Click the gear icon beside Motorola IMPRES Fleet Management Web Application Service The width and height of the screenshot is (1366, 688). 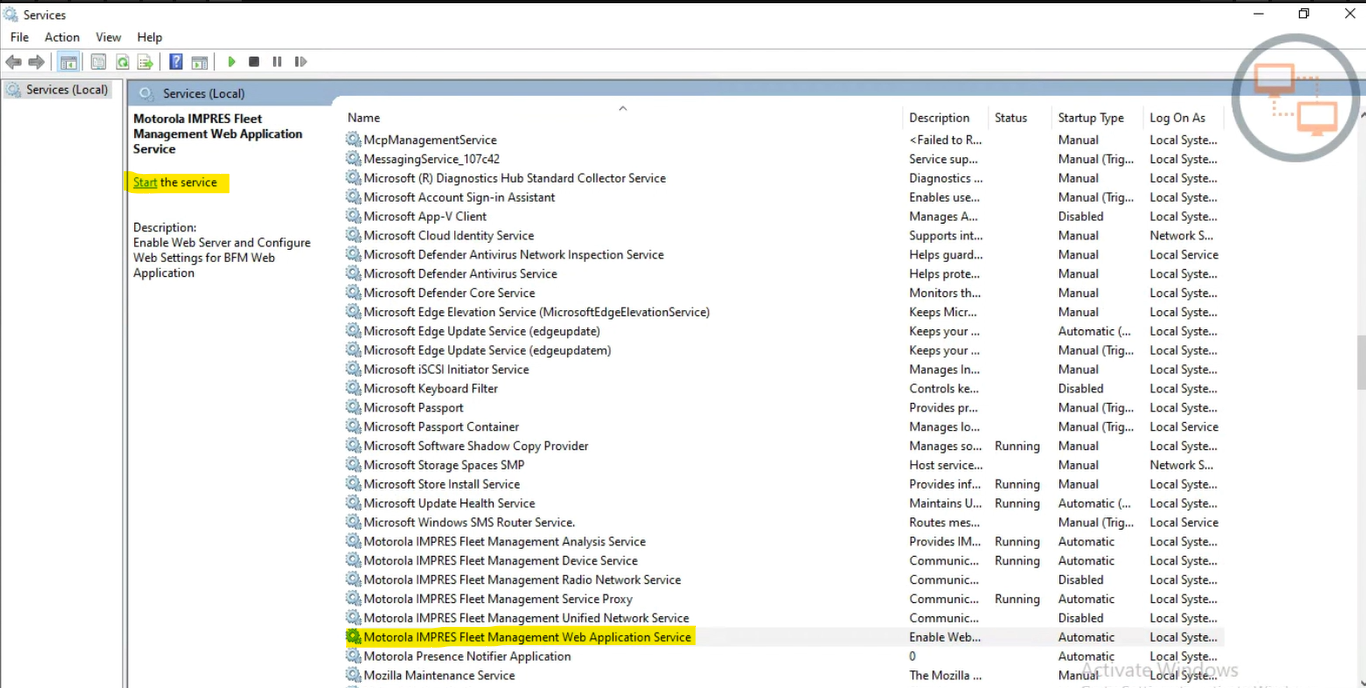[x=353, y=637]
